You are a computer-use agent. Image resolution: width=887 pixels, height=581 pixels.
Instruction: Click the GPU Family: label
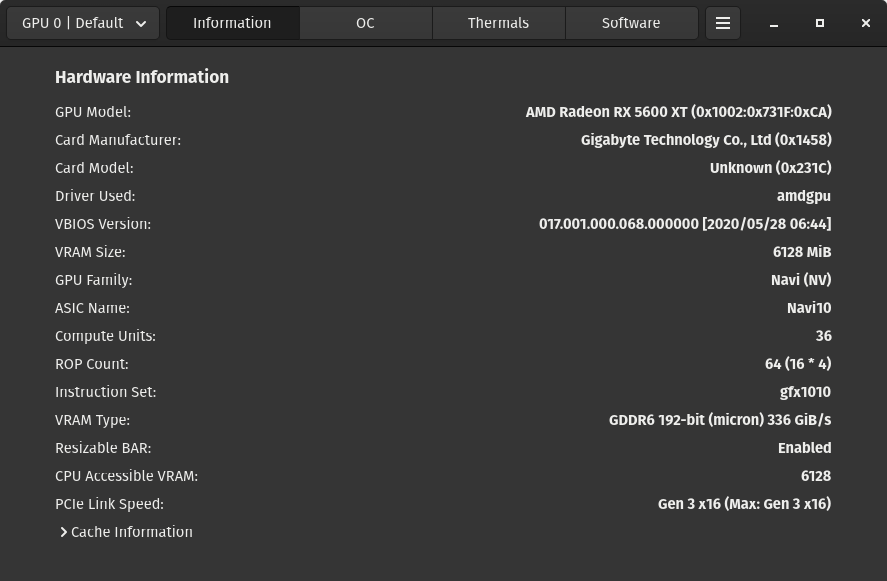[x=93, y=280]
